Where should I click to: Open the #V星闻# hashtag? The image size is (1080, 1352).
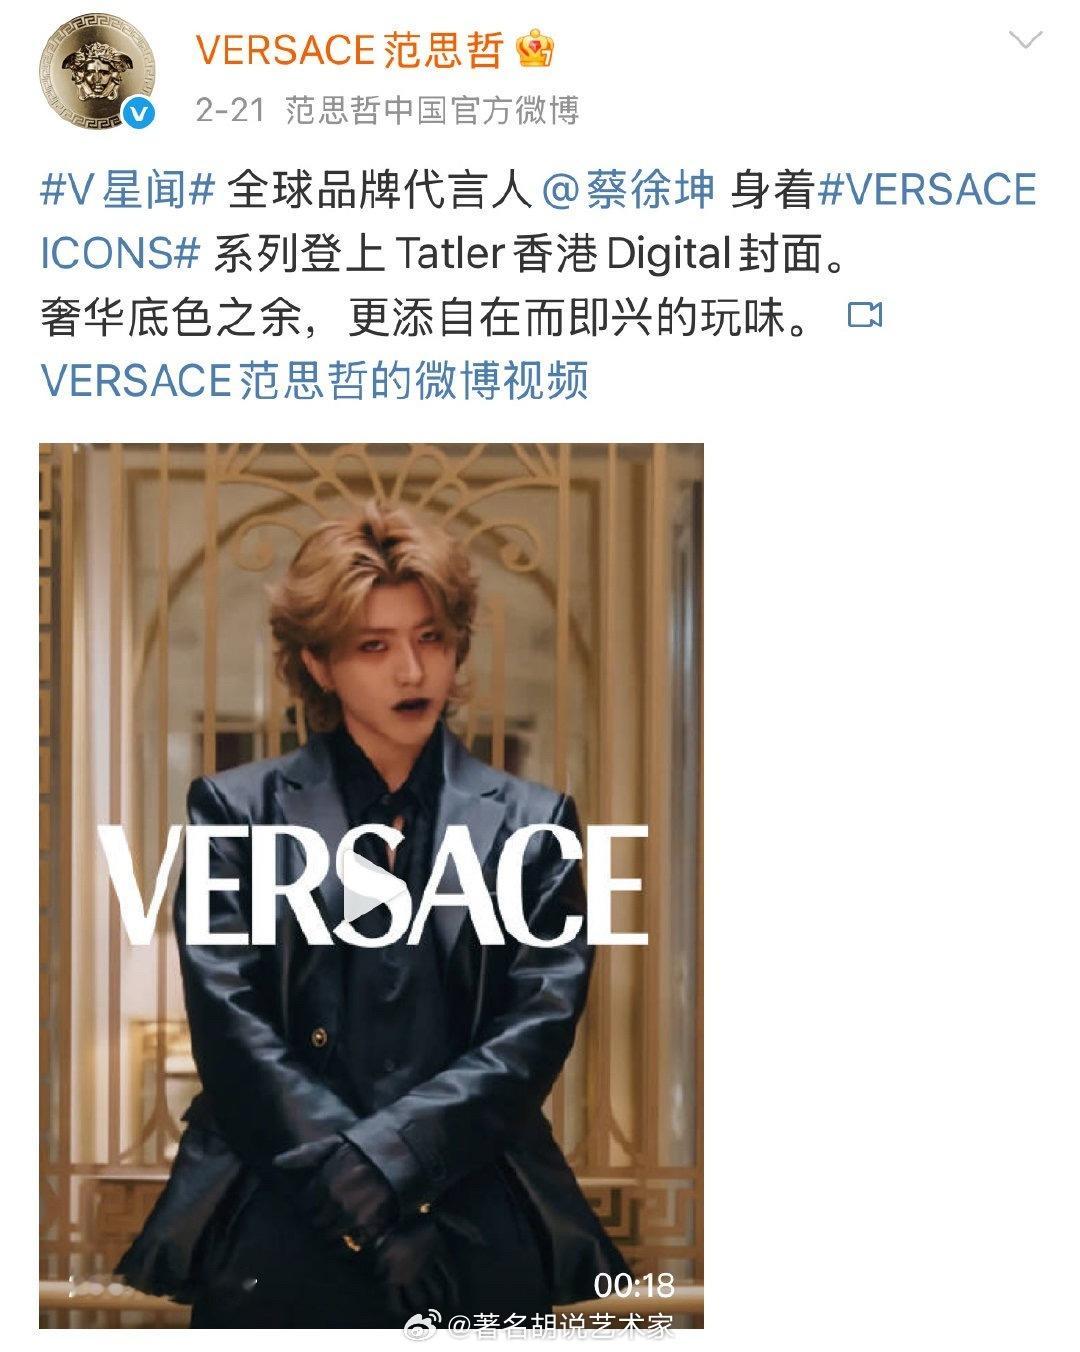[127, 189]
